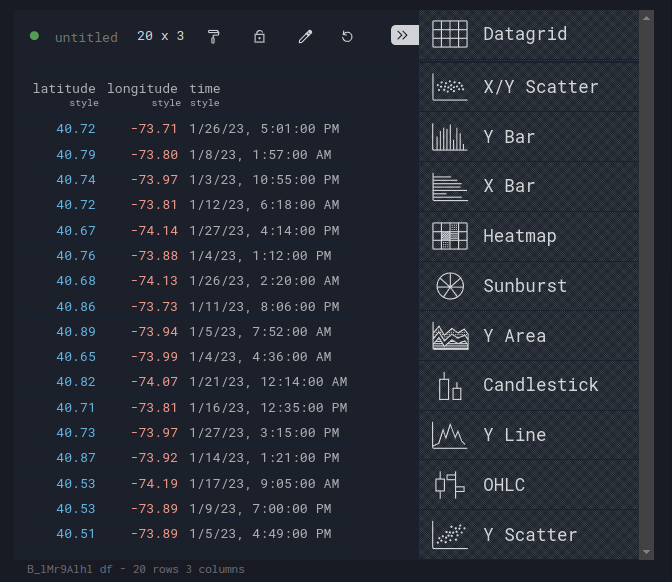The width and height of the screenshot is (672, 582).
Task: Click time cell 1/12/23, 6:18:00 AM
Action: pyautogui.click(x=264, y=205)
